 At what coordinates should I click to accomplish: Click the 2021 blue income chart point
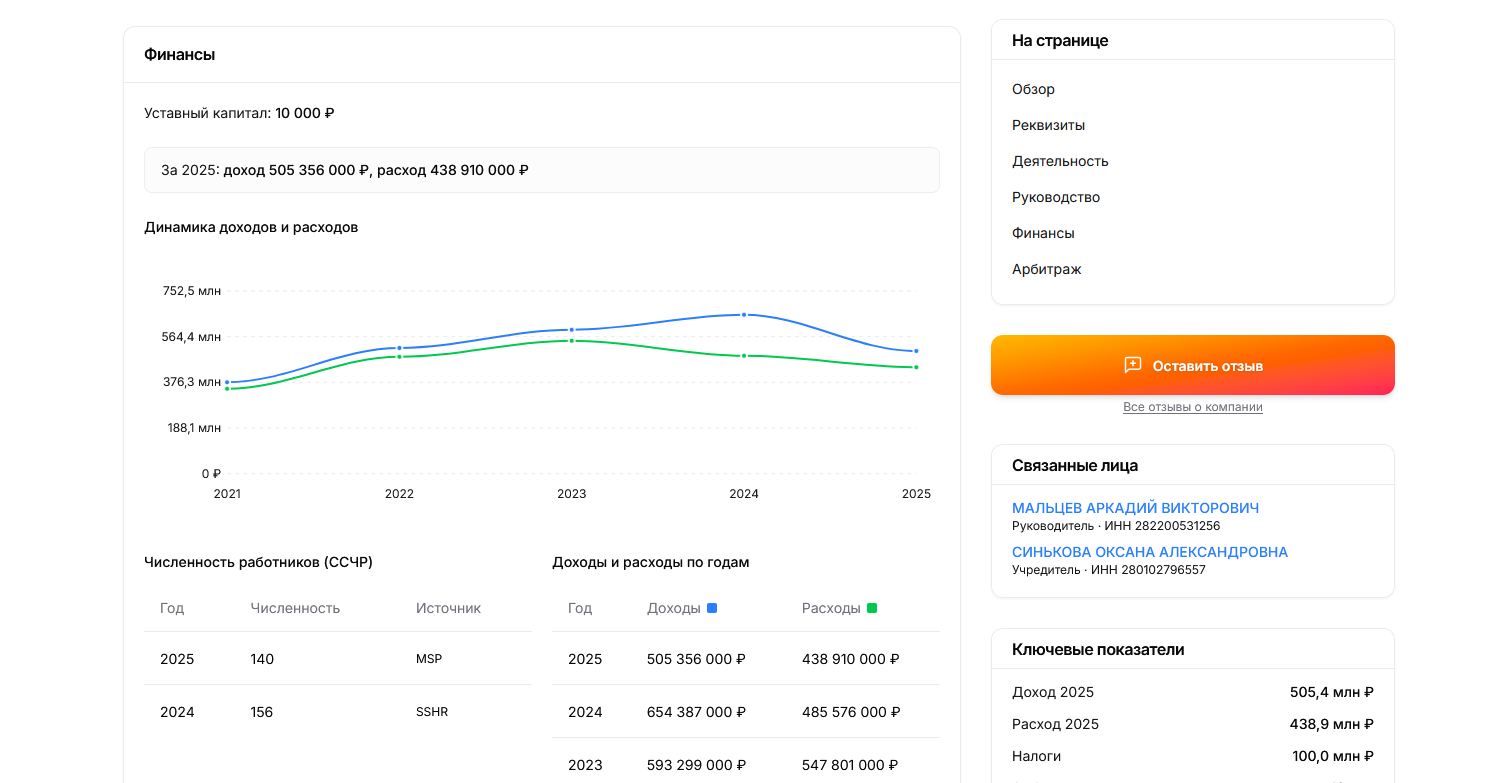tap(227, 382)
